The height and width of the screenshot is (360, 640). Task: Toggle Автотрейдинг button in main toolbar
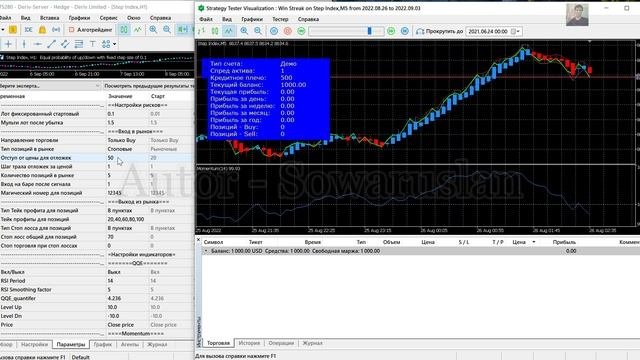coord(90,30)
